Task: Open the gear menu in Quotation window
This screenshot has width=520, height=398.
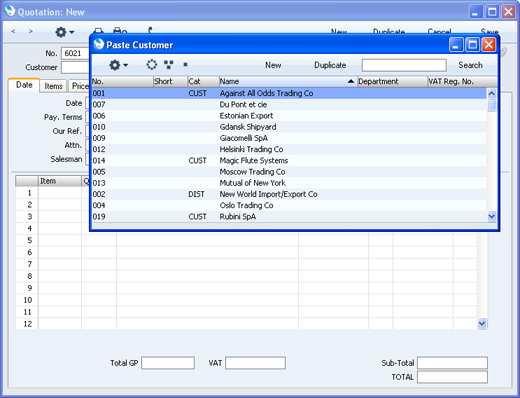Action: pyautogui.click(x=64, y=32)
